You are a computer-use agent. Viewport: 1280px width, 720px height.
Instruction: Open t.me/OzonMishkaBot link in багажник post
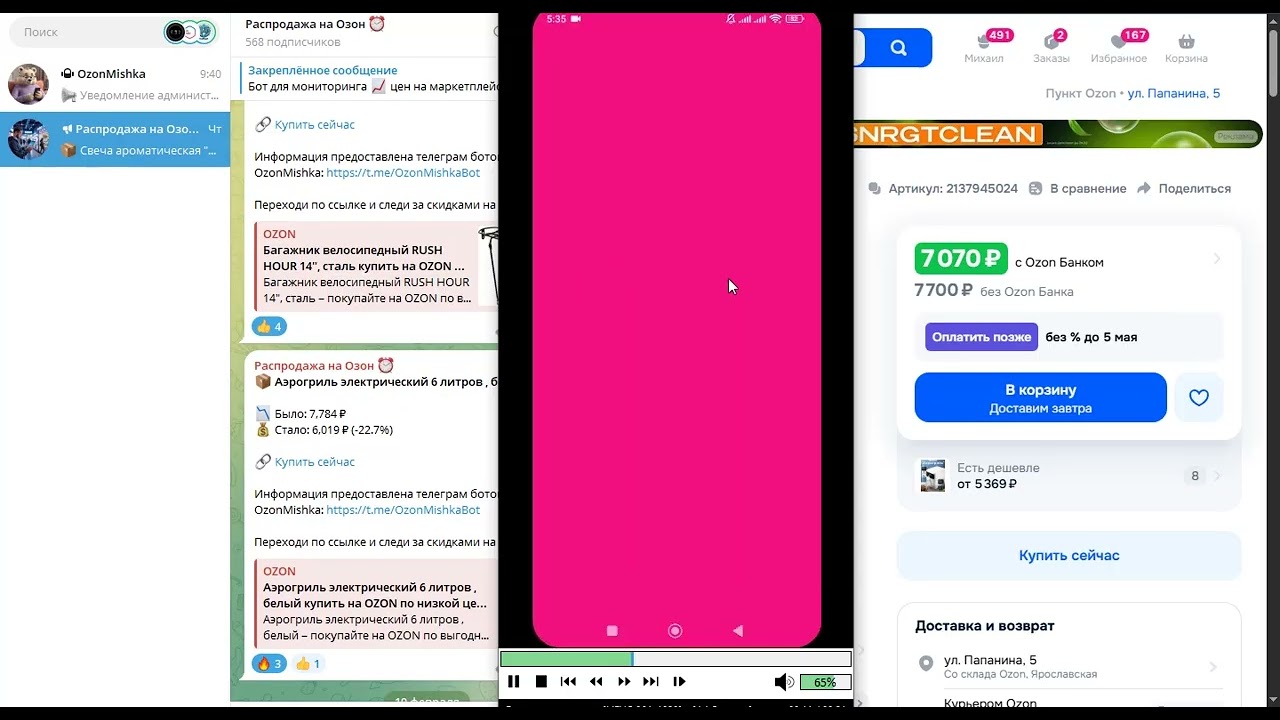click(403, 173)
